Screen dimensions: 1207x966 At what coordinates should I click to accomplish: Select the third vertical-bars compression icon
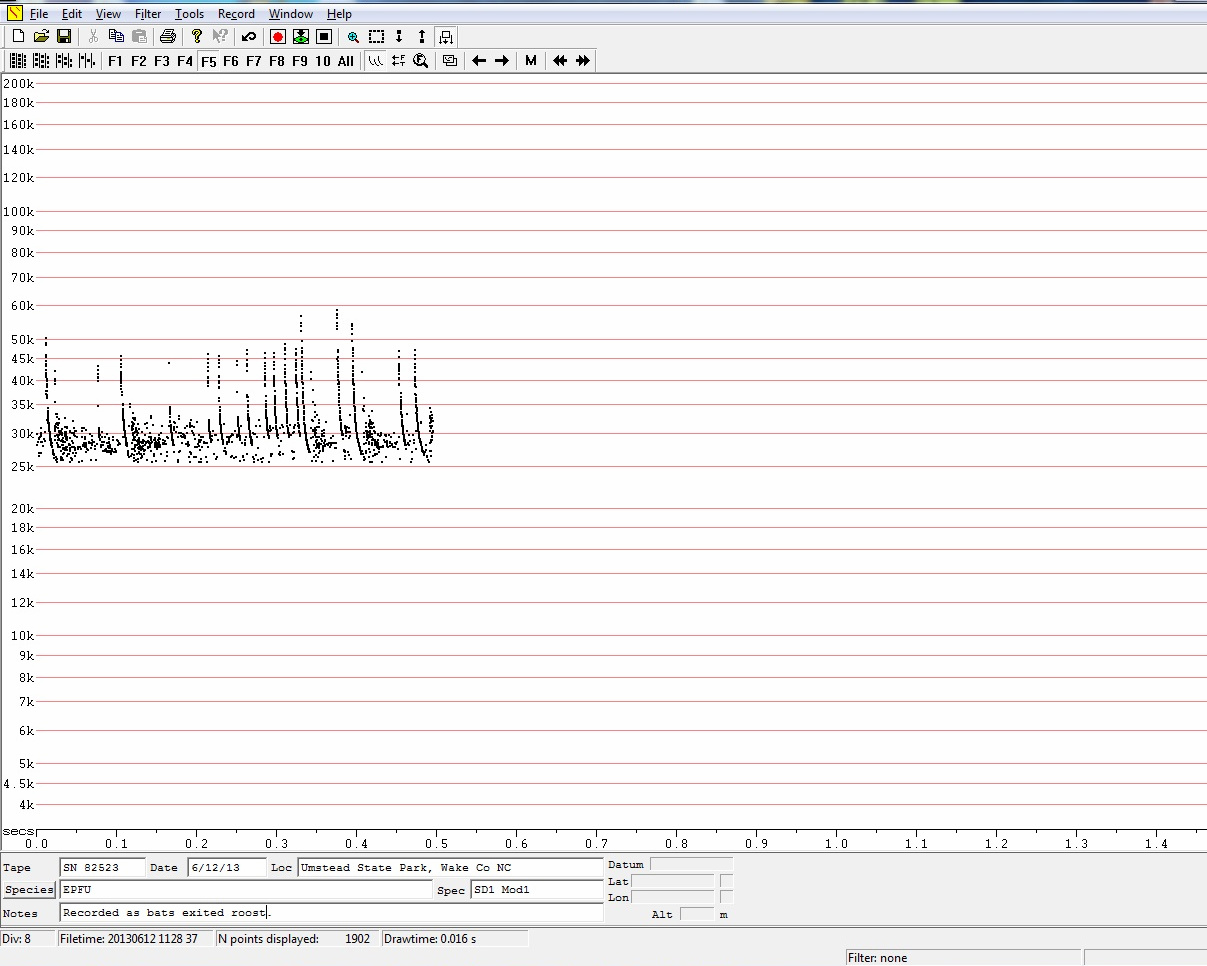[64, 61]
